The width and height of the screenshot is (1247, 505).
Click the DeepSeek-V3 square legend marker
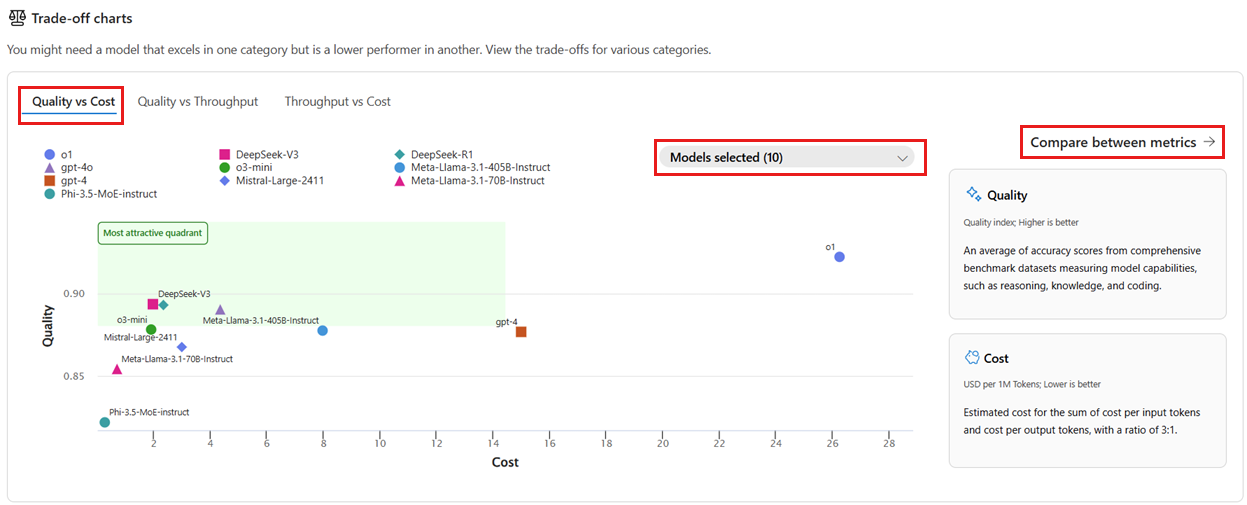[225, 155]
